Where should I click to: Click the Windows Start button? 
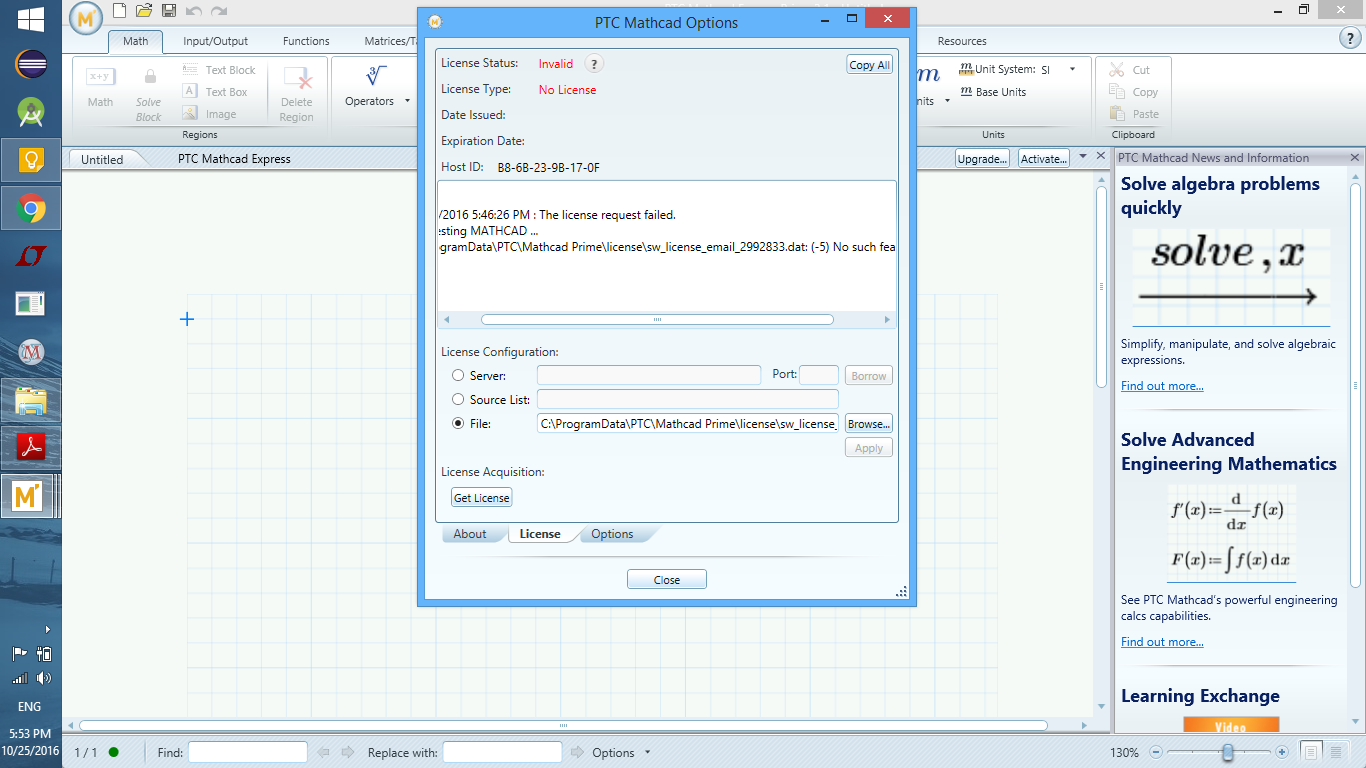[x=30, y=18]
